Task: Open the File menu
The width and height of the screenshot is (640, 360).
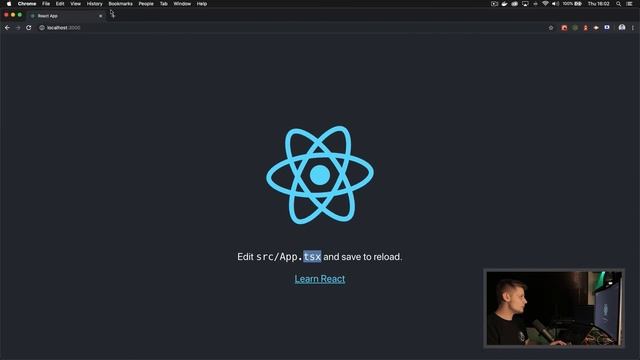Action: pos(46,4)
